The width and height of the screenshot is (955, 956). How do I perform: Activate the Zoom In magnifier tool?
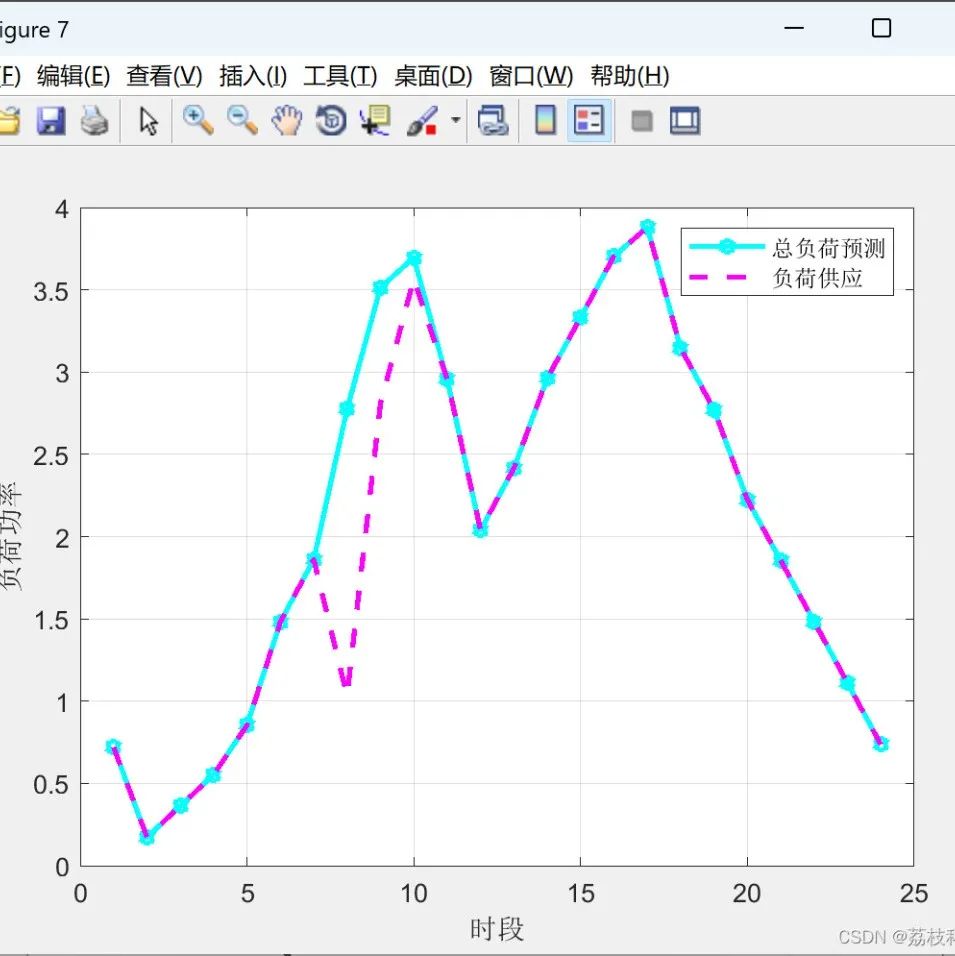198,120
